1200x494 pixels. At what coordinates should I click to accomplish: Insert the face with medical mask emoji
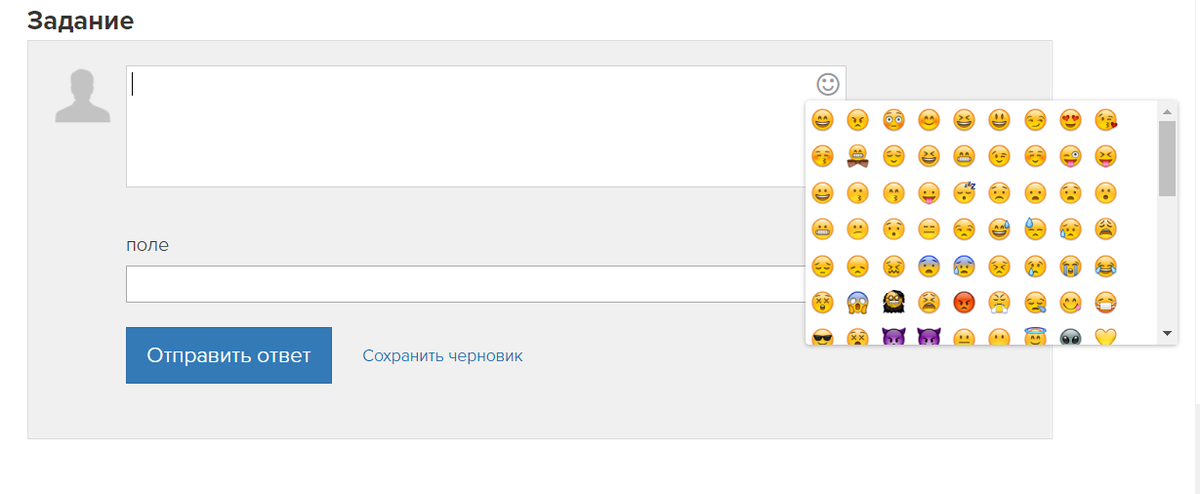pos(1106,302)
